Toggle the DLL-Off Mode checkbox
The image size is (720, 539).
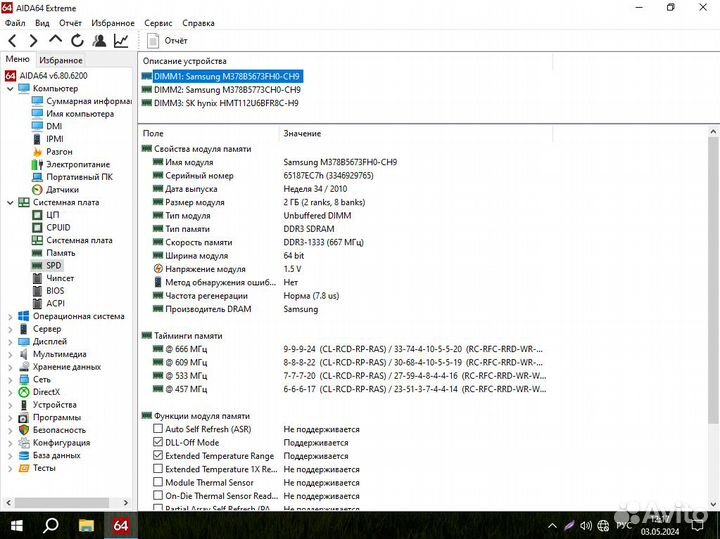click(x=158, y=442)
